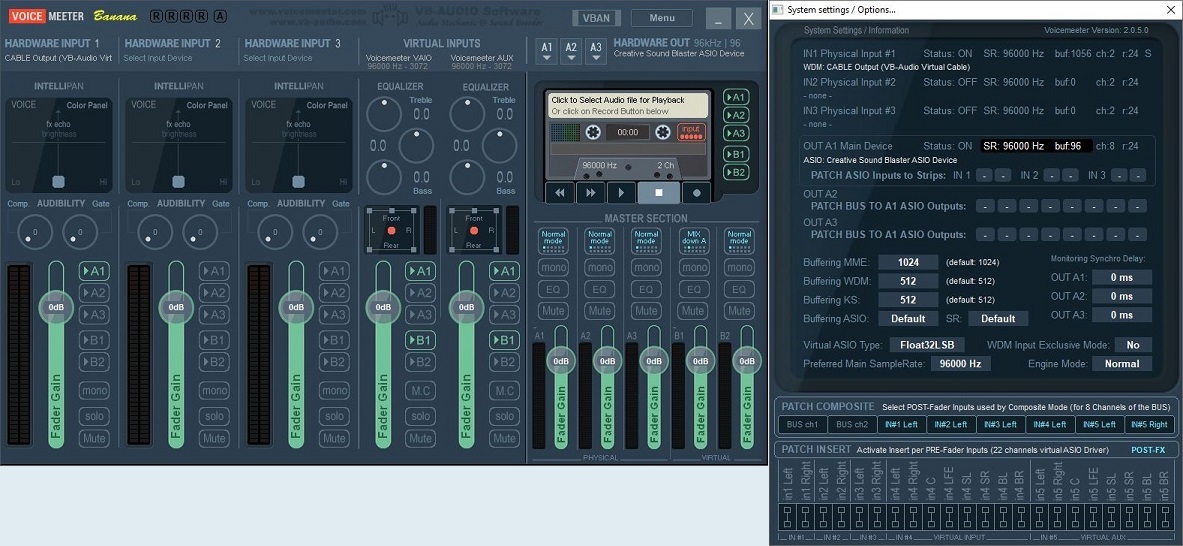The height and width of the screenshot is (546, 1183).
Task: Open the Menu button
Action: click(x=661, y=18)
